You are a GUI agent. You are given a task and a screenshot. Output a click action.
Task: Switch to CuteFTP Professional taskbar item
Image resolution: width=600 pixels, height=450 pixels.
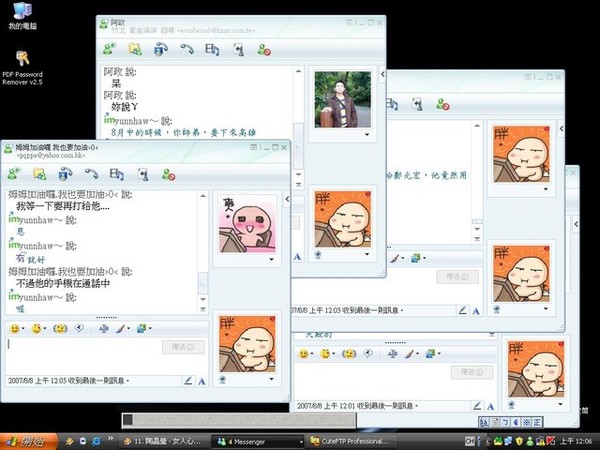click(350, 442)
